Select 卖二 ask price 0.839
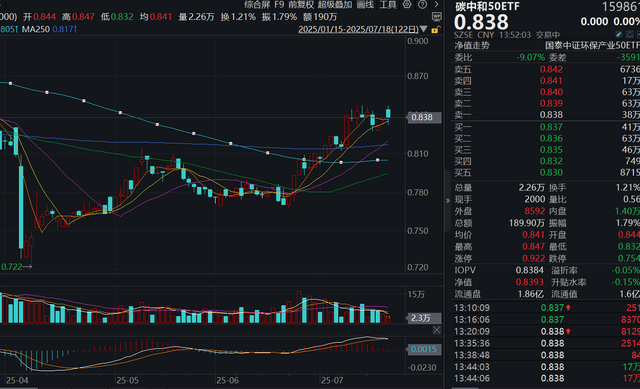640x389 pixels. 551,104
